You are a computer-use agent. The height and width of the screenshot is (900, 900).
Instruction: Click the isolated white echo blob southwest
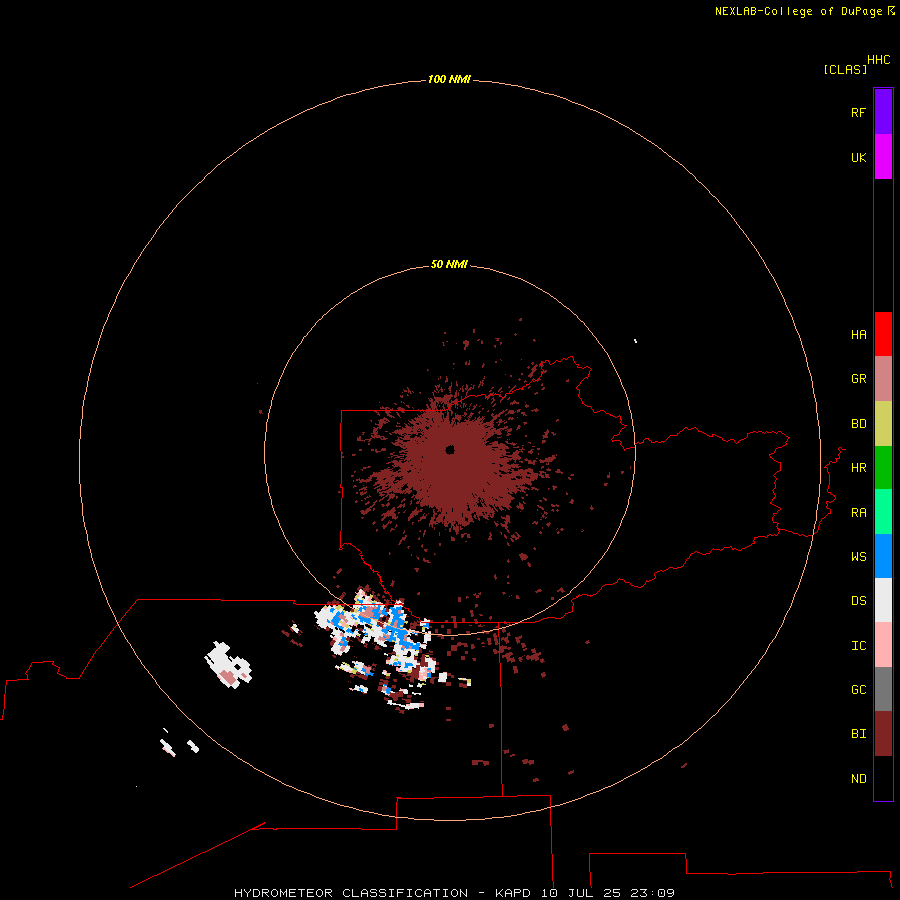pyautogui.click(x=228, y=665)
